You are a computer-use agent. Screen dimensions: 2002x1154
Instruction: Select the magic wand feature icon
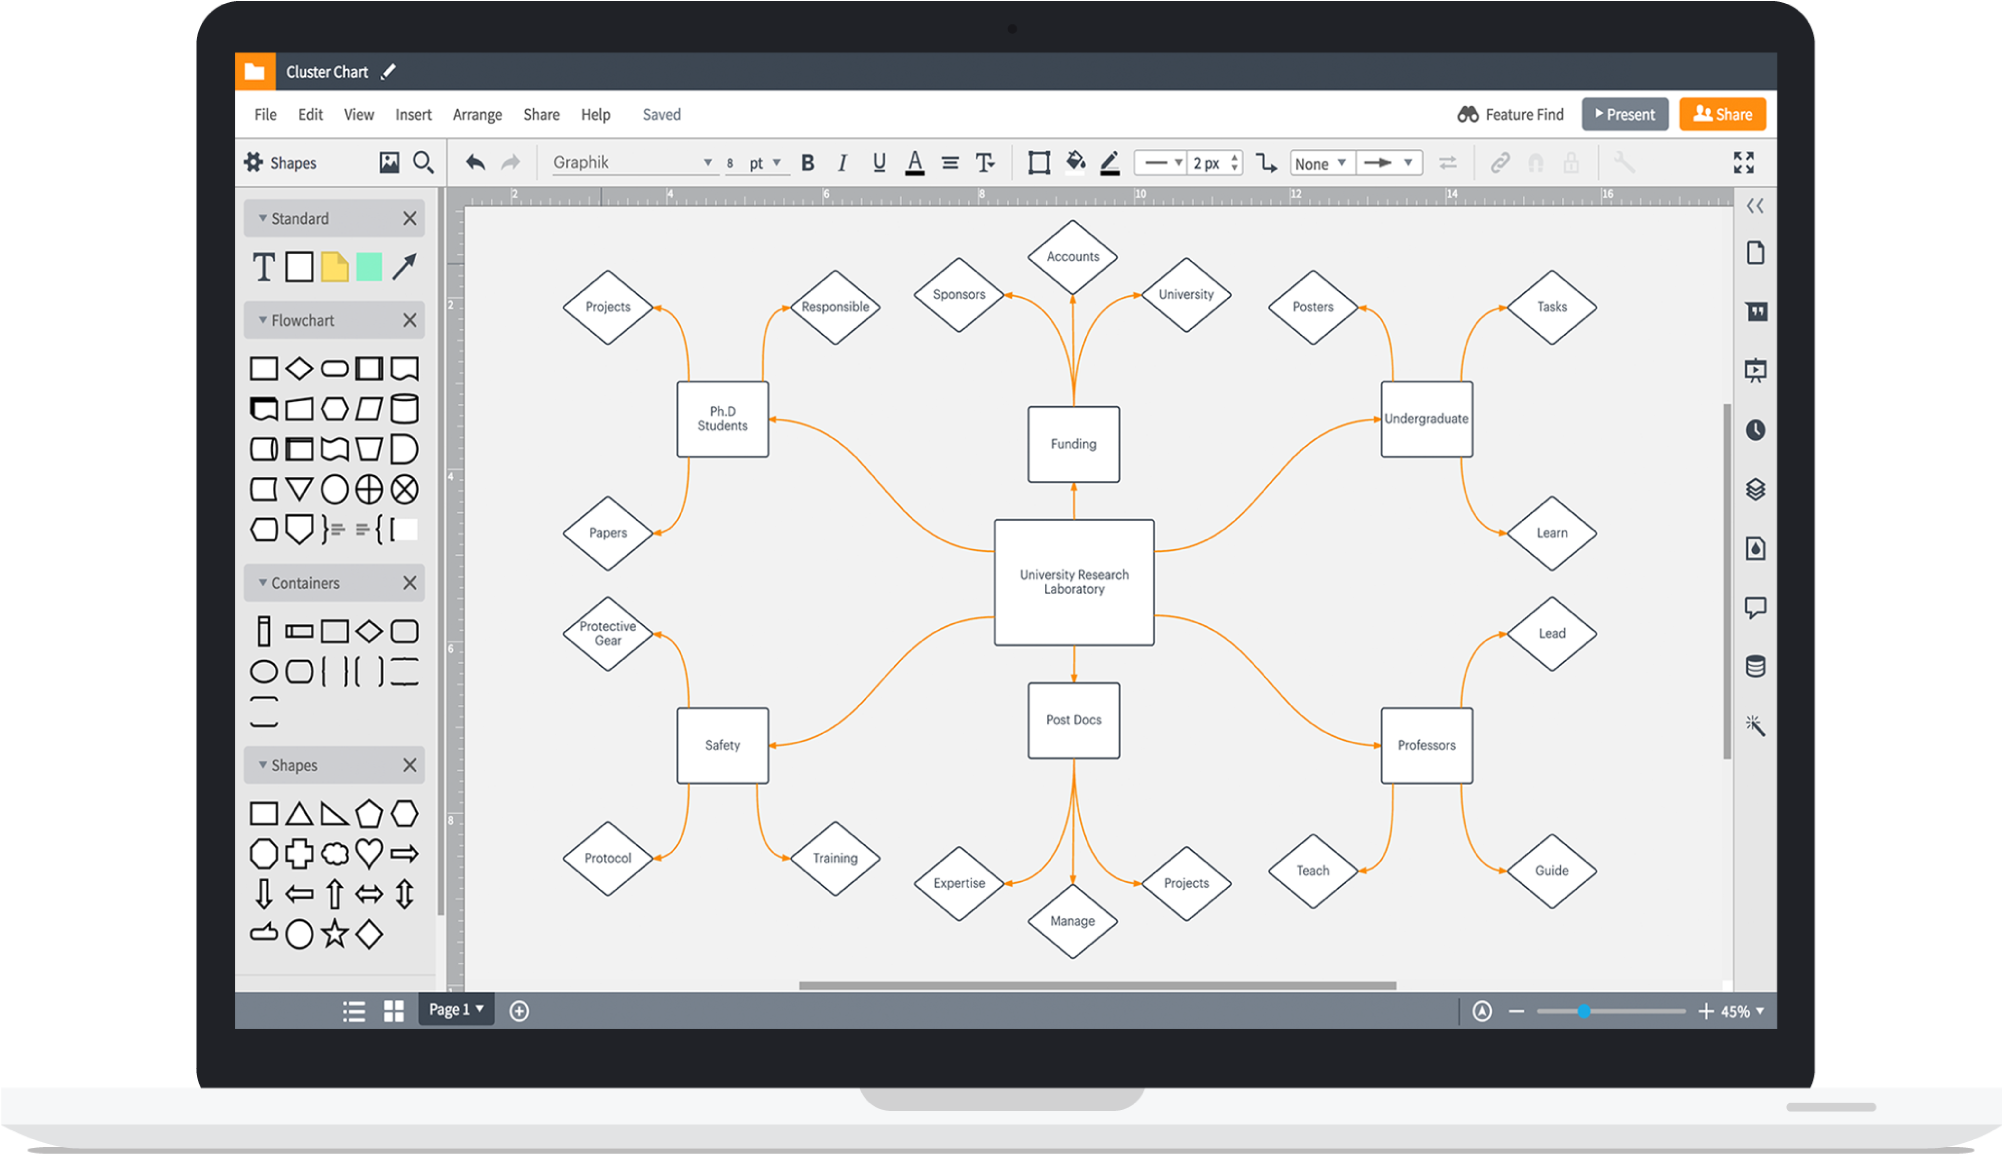tap(1755, 726)
